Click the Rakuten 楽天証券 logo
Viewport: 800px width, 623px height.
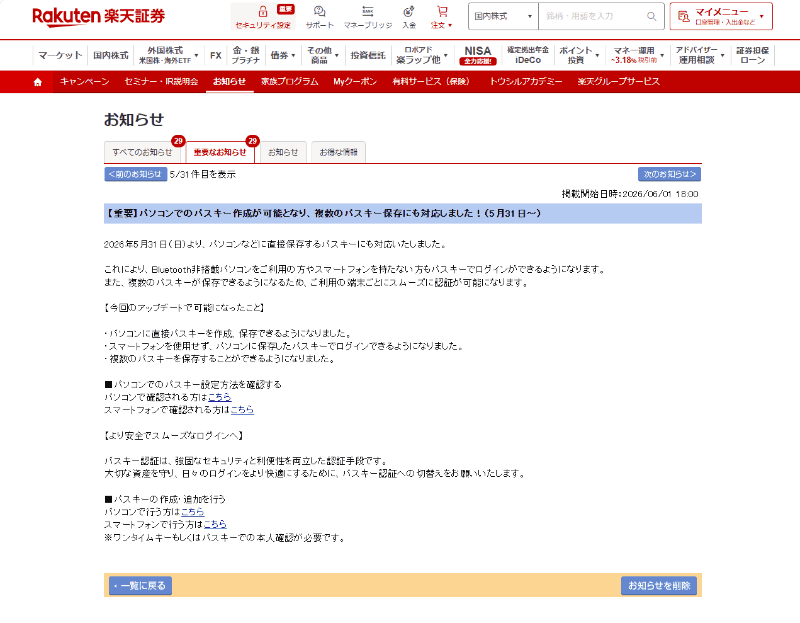tap(98, 16)
